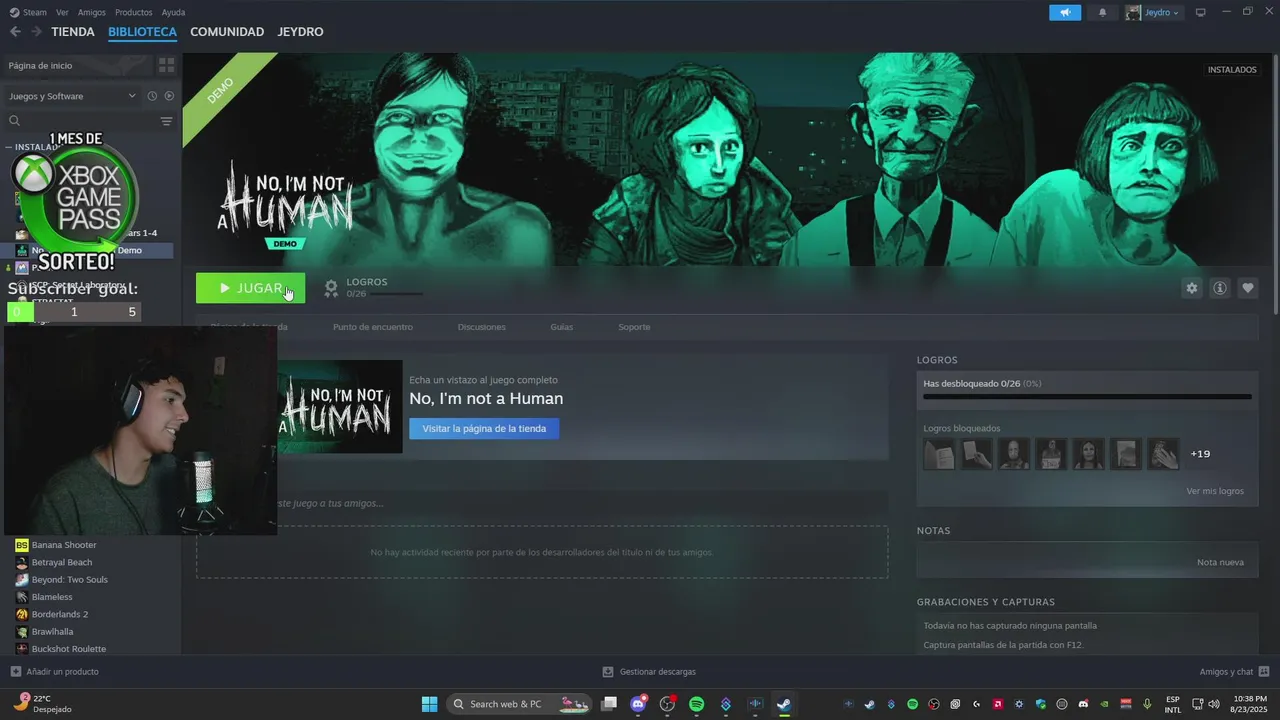
Task: Click achievements progress bar 0/26
Action: pyautogui.click(x=1087, y=396)
